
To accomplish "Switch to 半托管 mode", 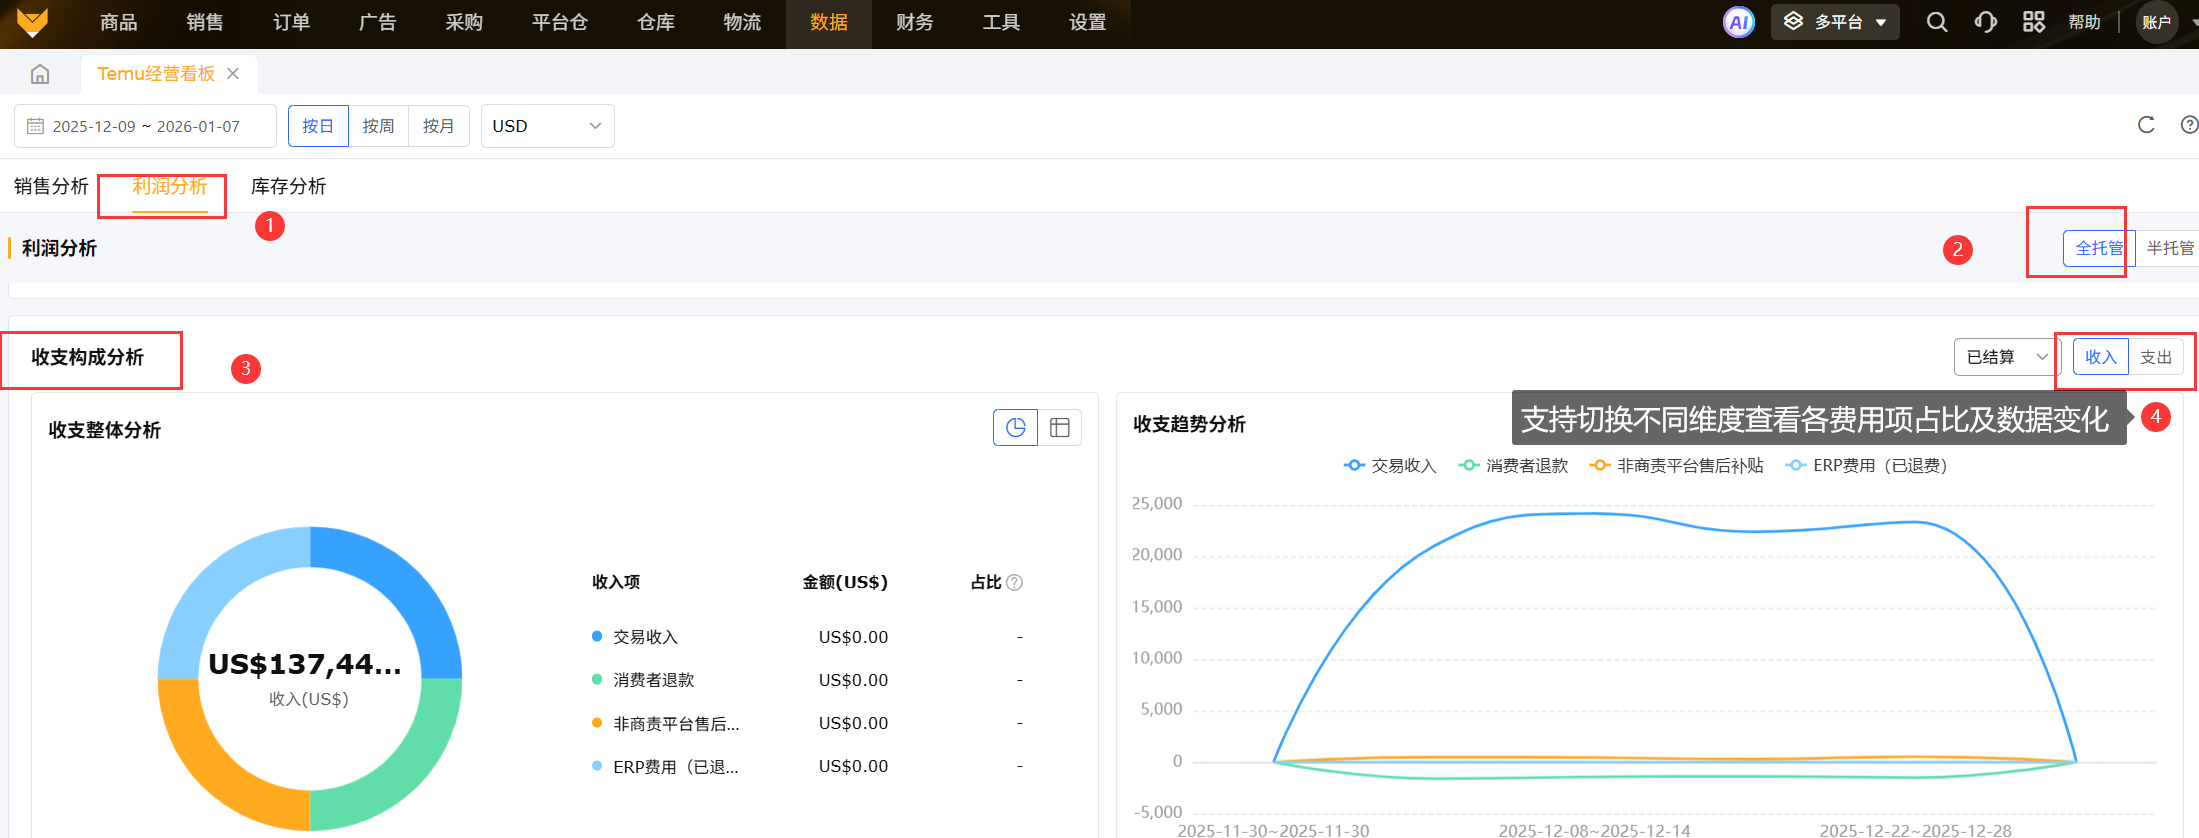I will (2168, 248).
